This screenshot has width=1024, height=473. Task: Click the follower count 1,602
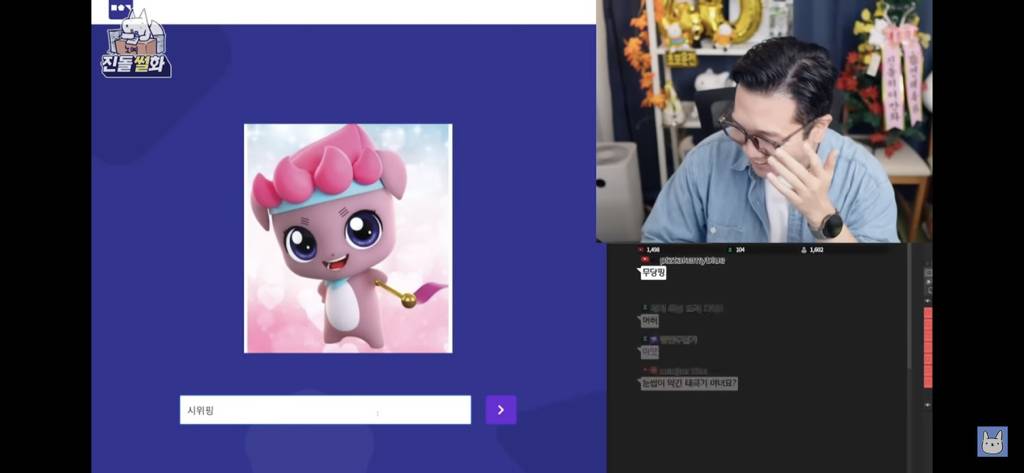tap(812, 250)
